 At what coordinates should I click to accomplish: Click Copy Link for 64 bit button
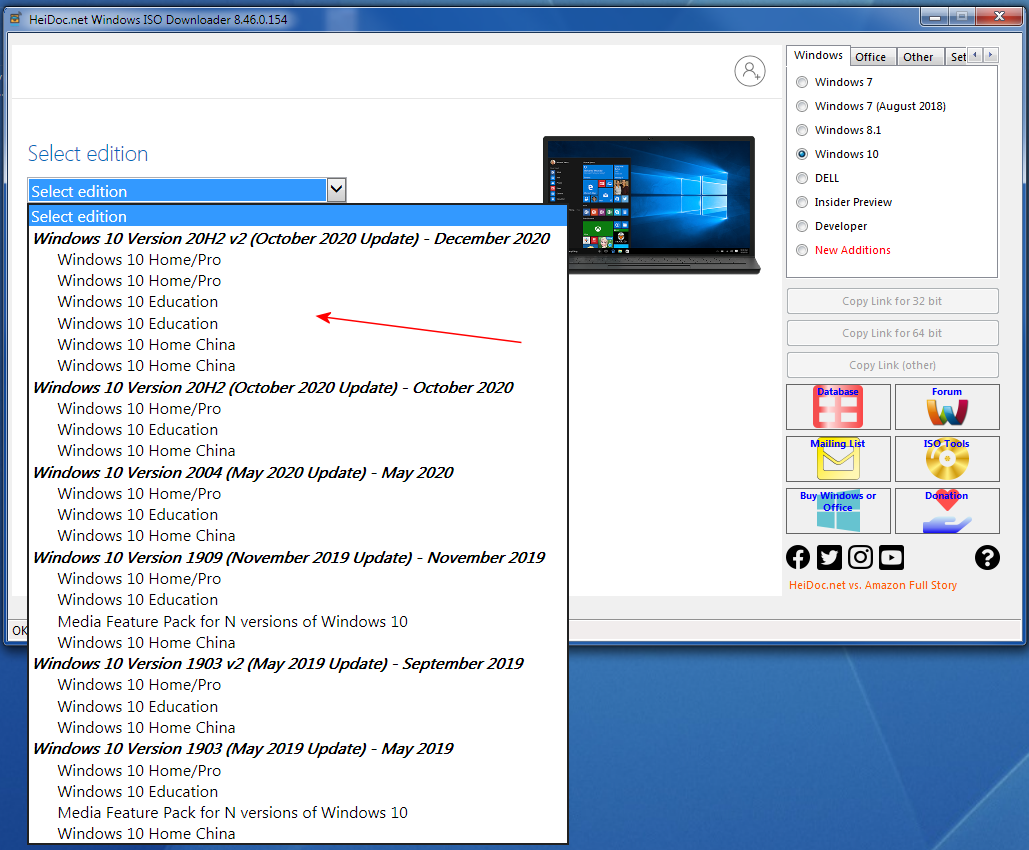(x=892, y=333)
